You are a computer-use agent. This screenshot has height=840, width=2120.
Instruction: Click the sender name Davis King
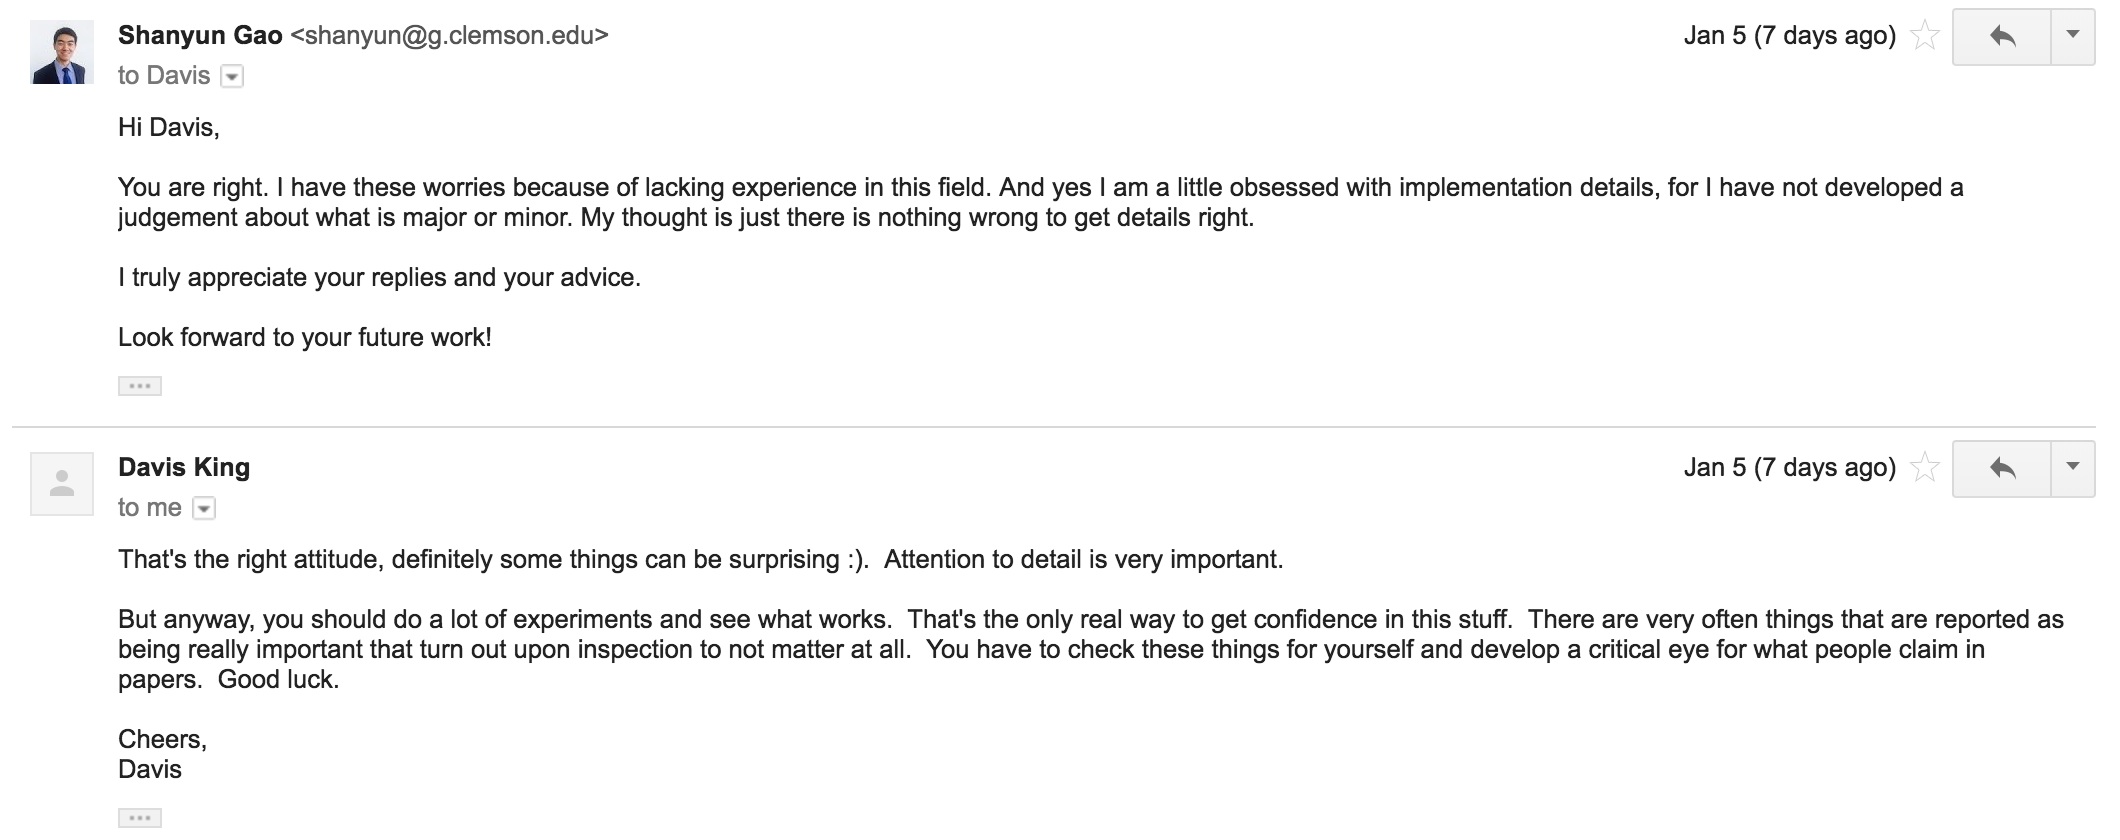pos(184,468)
